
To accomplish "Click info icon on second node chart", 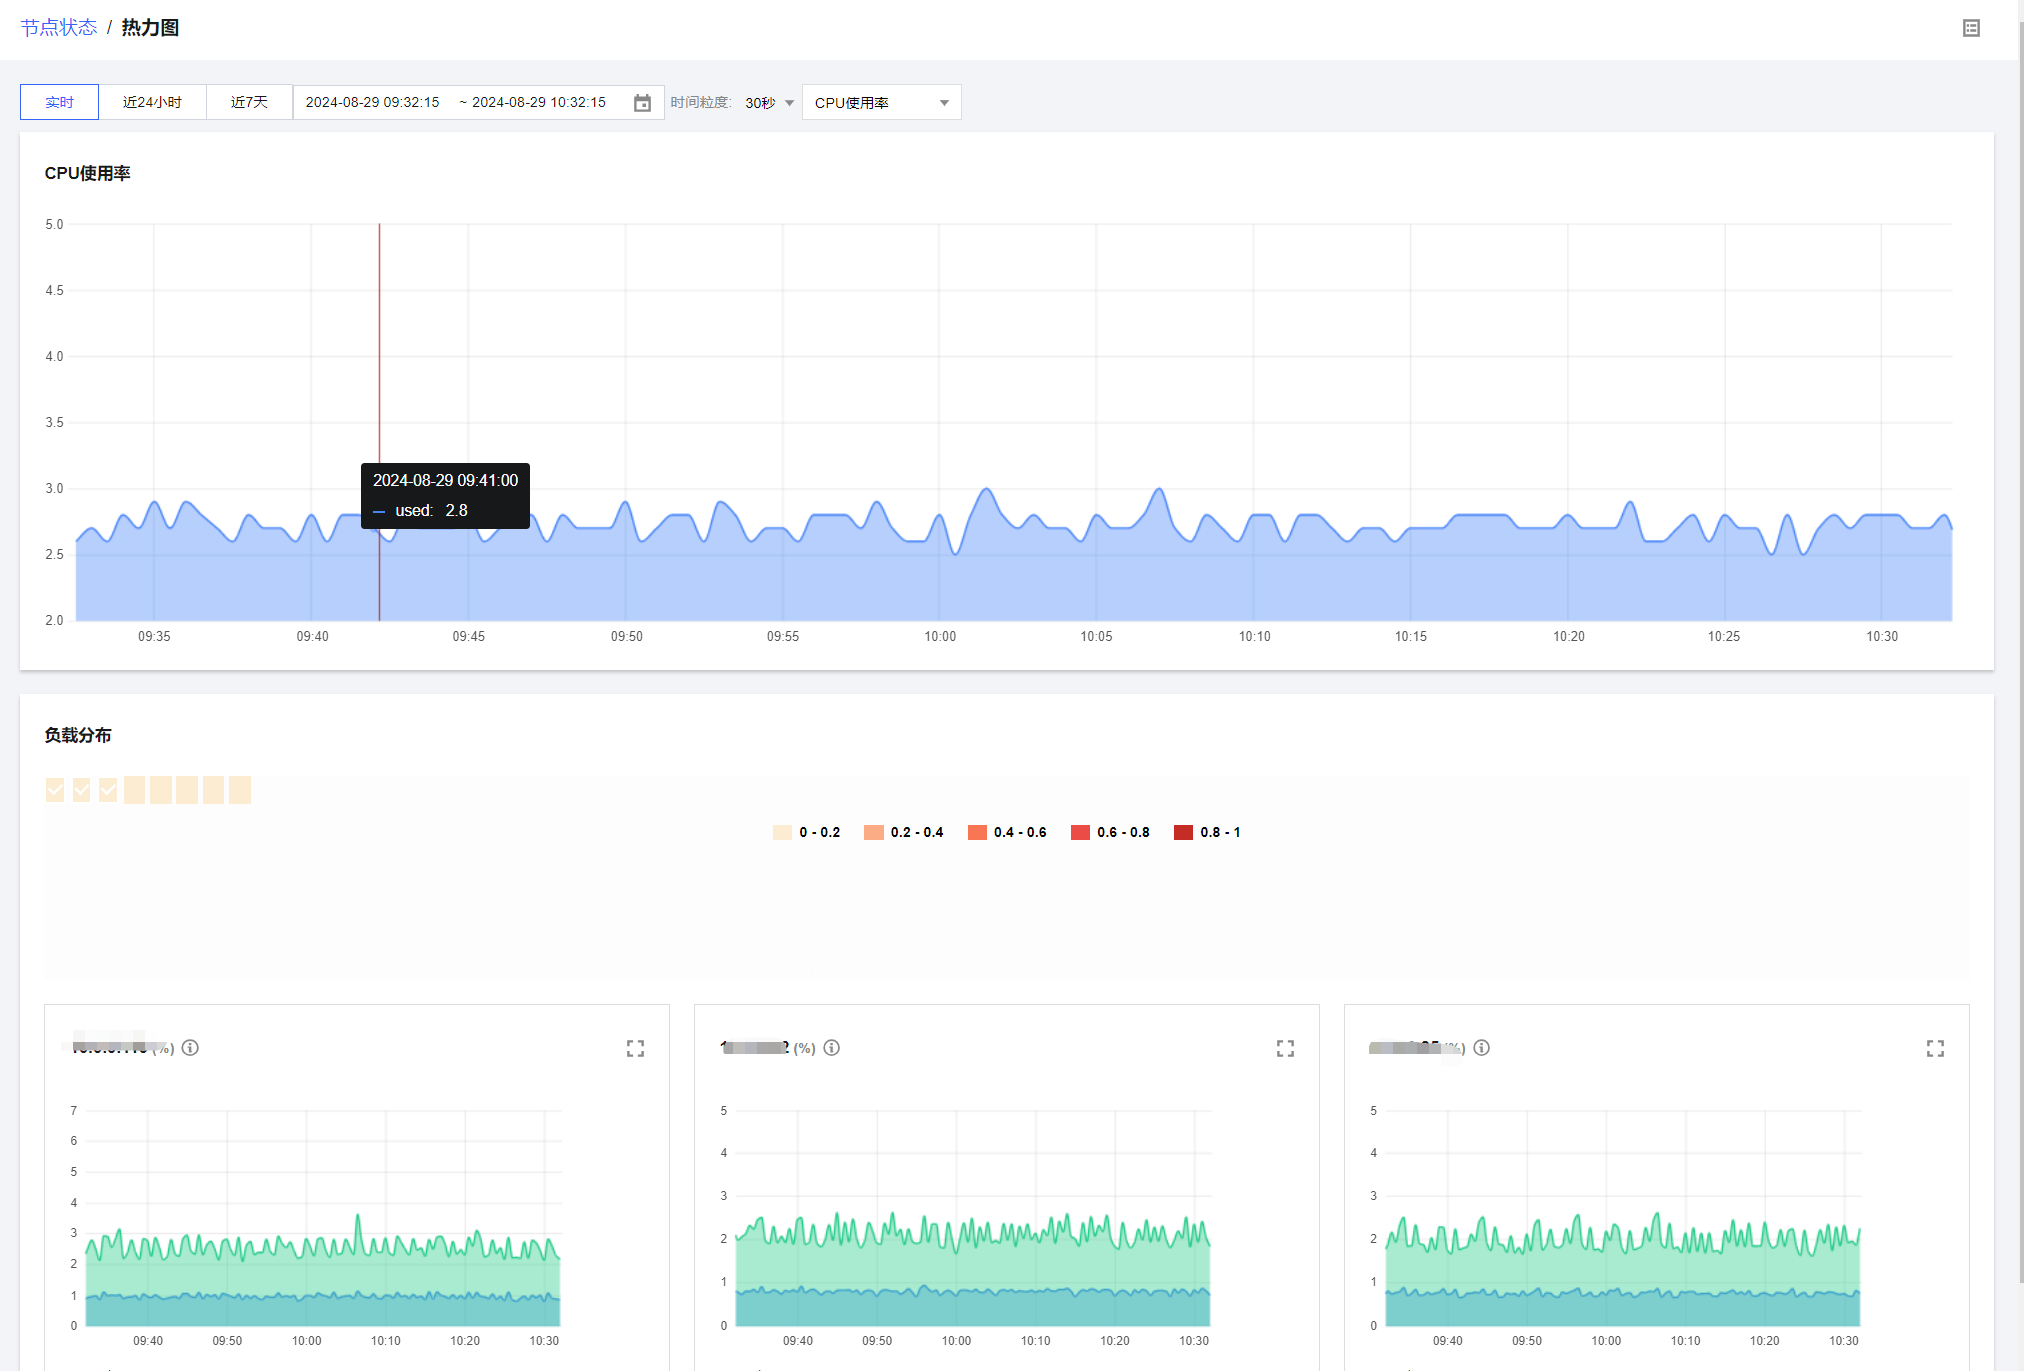I will [x=831, y=1047].
